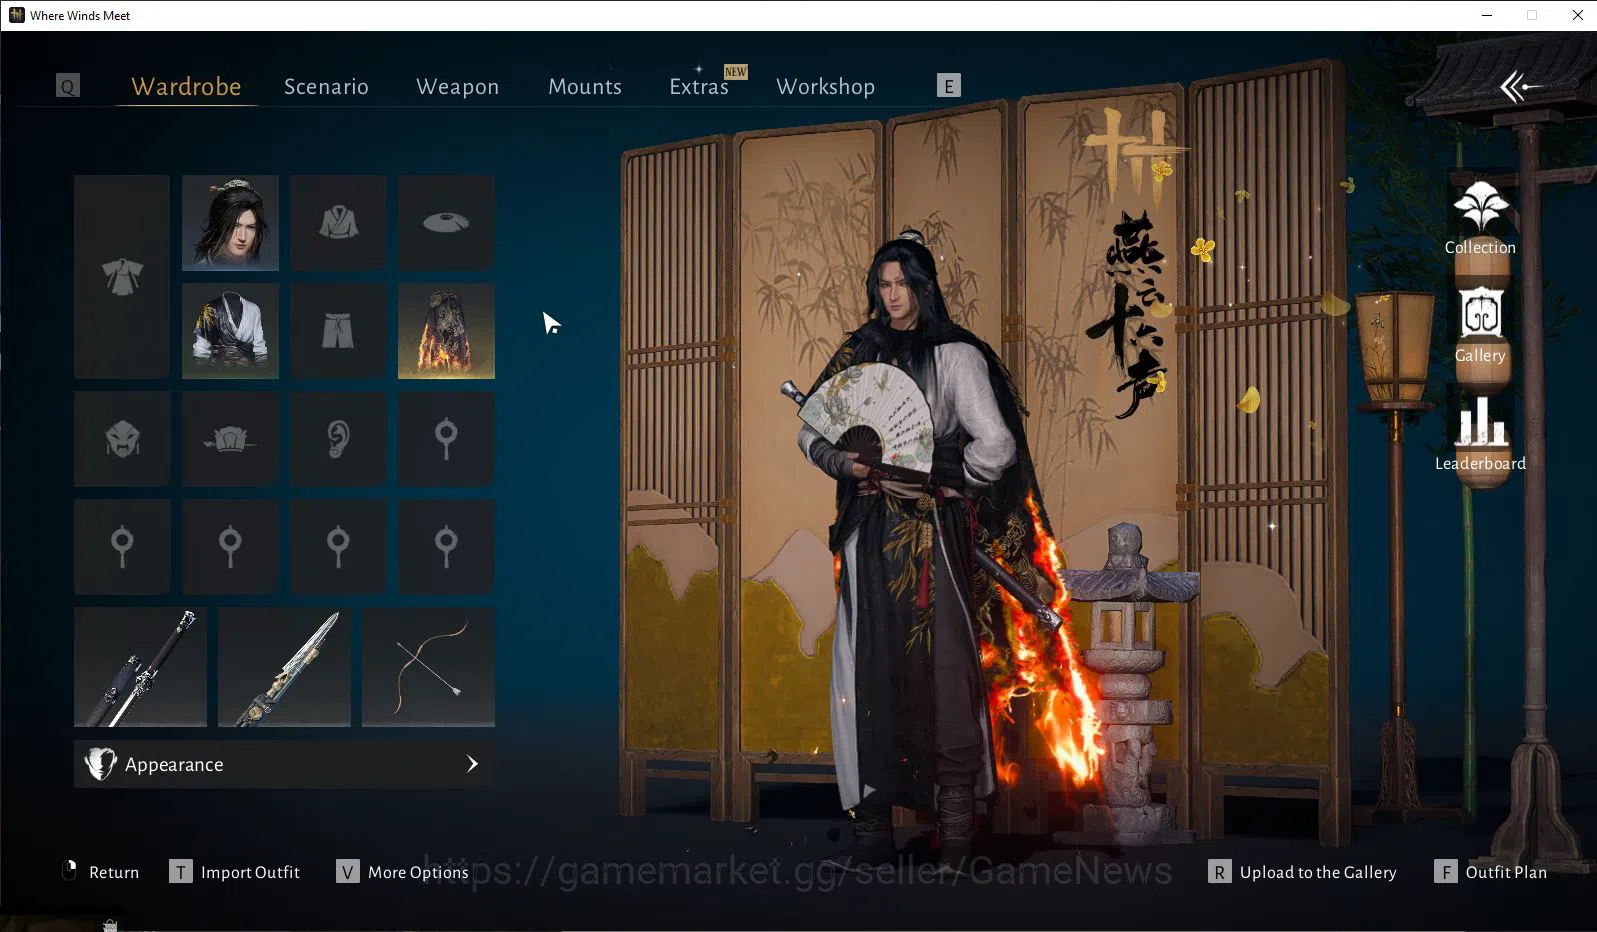Open the Collection lotus icon
The height and width of the screenshot is (932, 1597).
pyautogui.click(x=1480, y=207)
